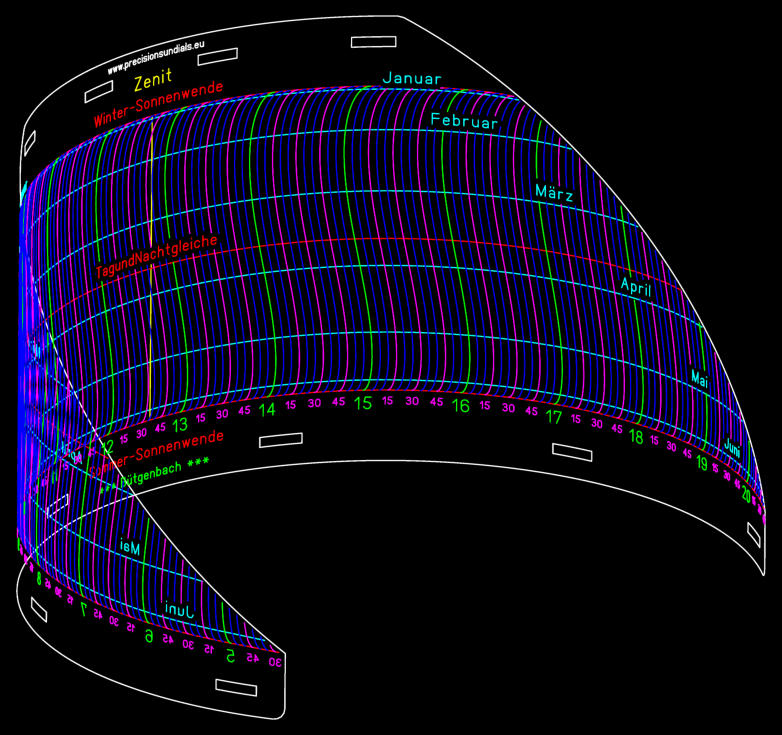Select the green hour 15 marker
Image resolution: width=782 pixels, height=735 pixels.
tap(363, 404)
